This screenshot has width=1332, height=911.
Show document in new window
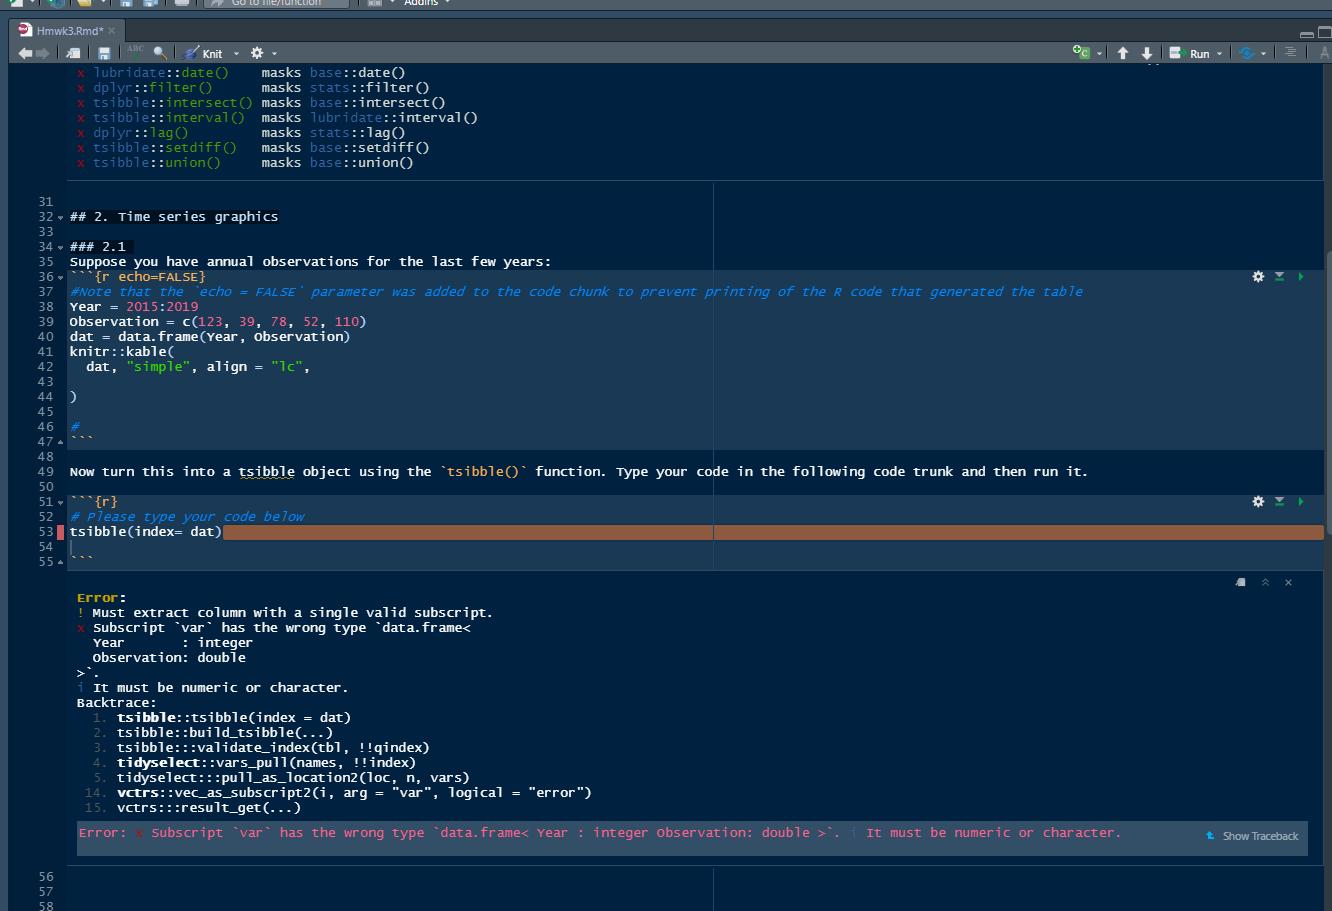74,53
